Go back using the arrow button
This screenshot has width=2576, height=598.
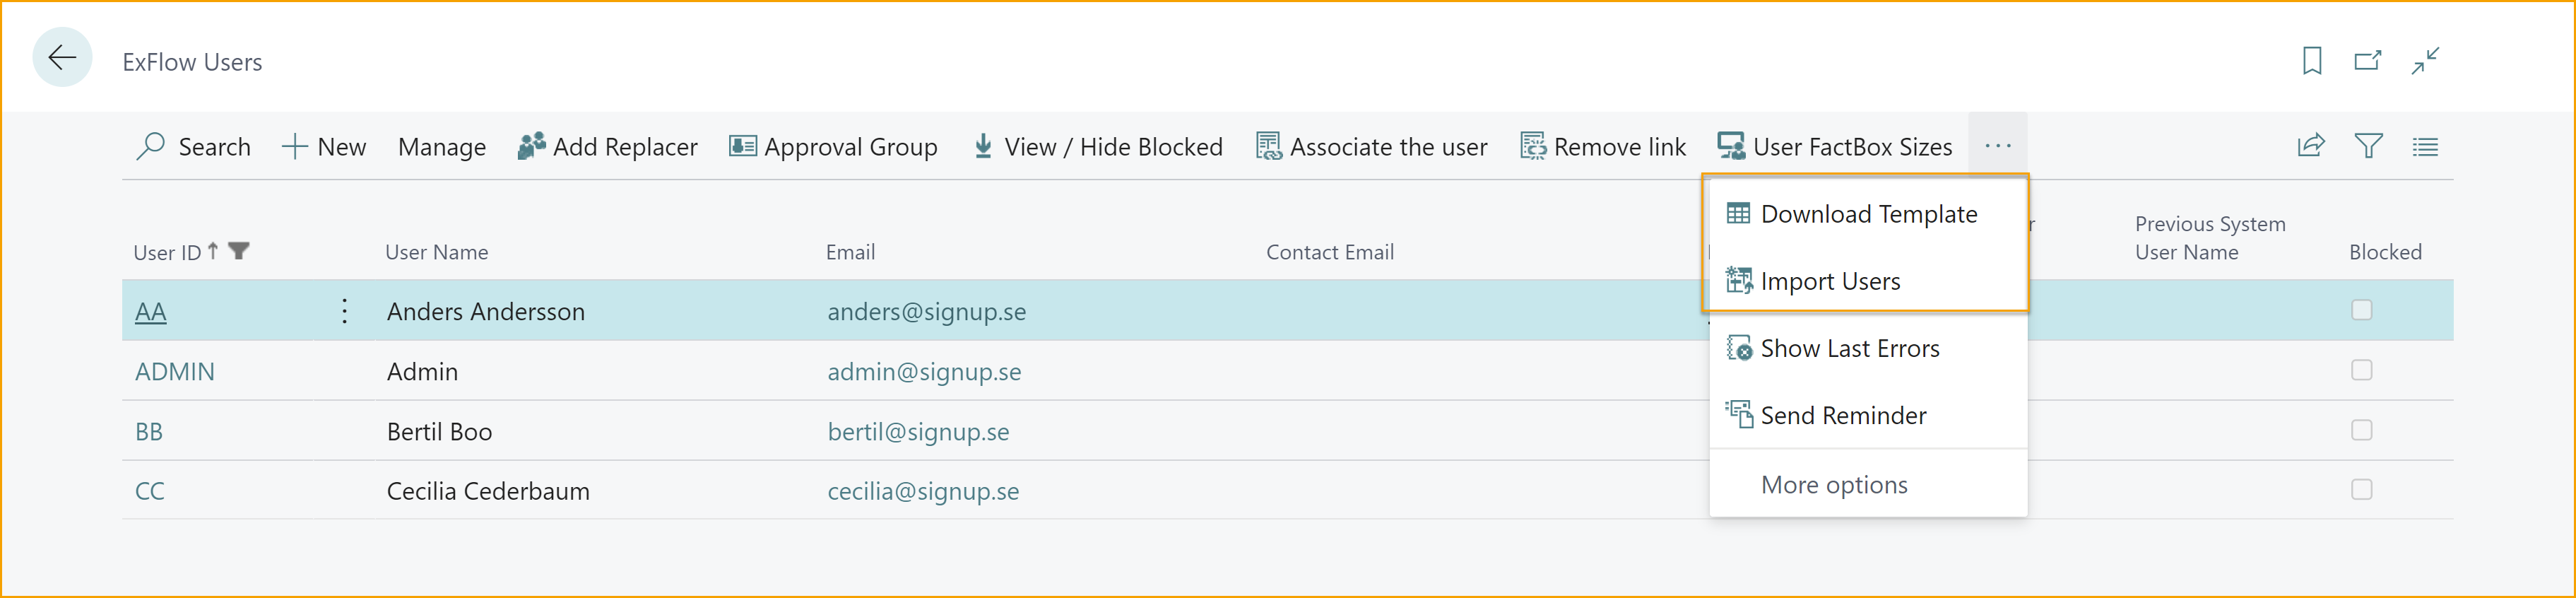[x=62, y=58]
